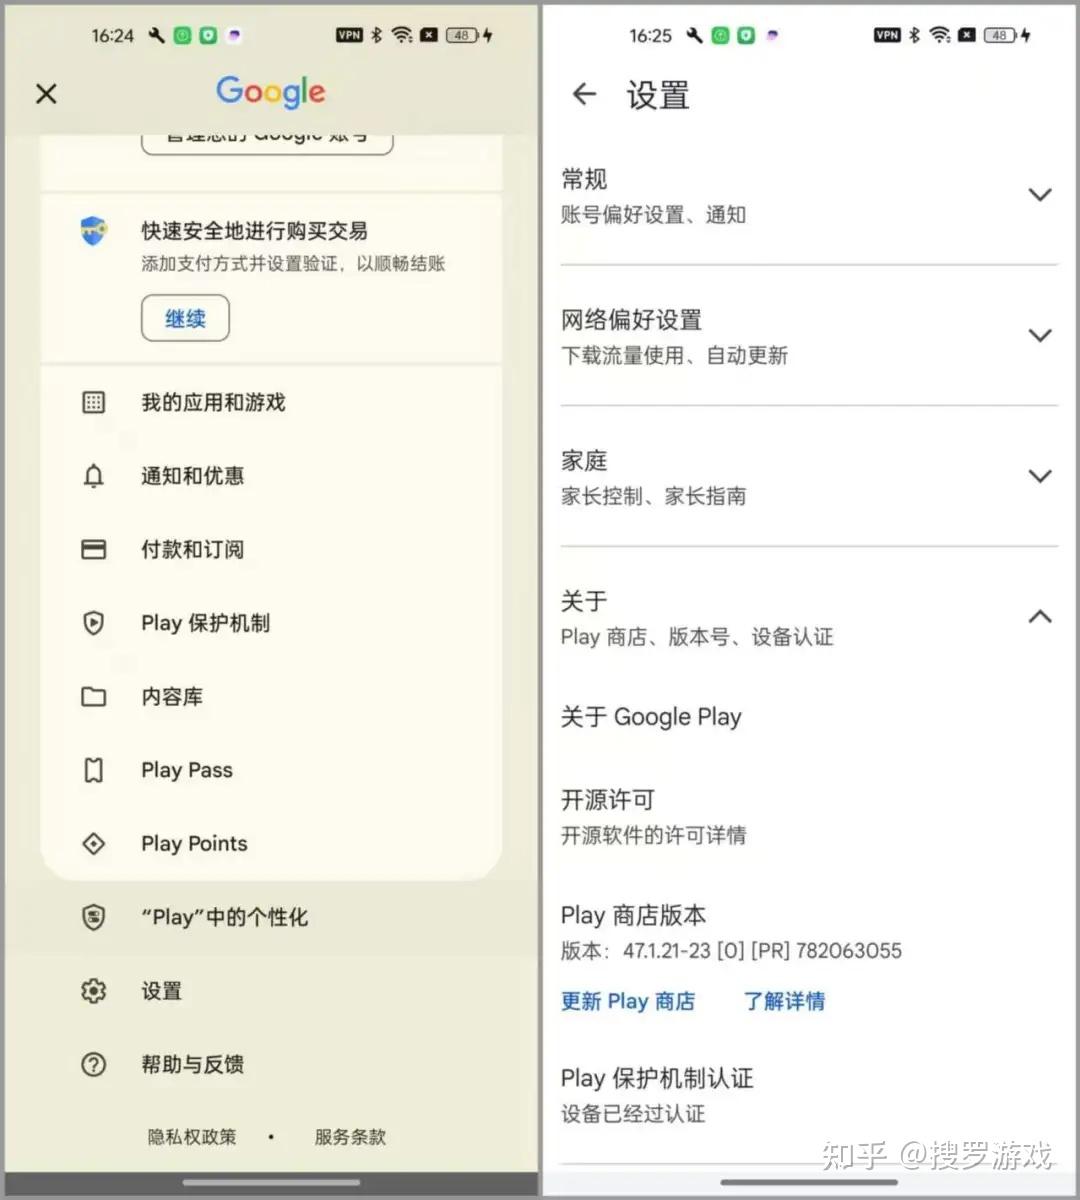Click the 了解详情 link
This screenshot has width=1080, height=1200.
coord(784,1001)
